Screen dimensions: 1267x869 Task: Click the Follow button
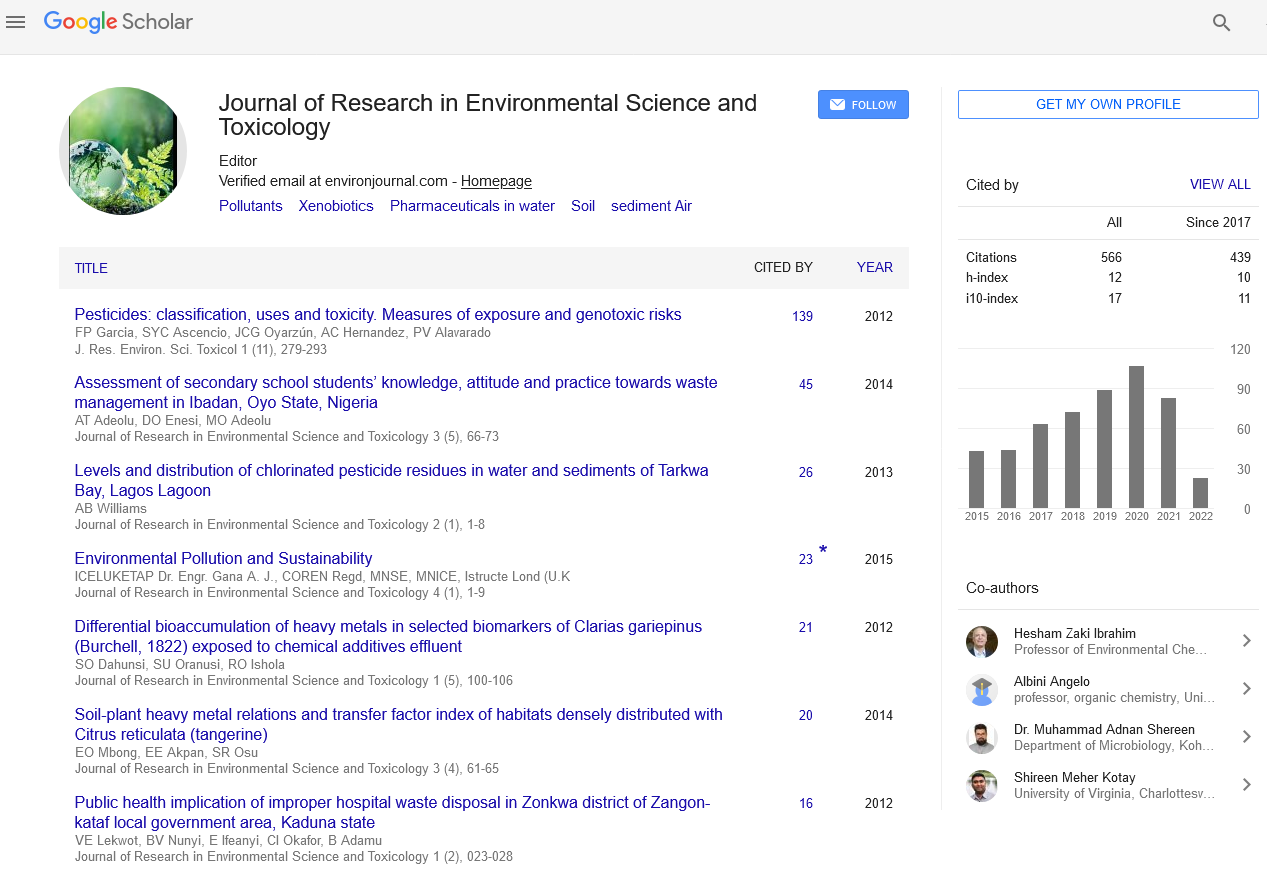[x=863, y=105]
